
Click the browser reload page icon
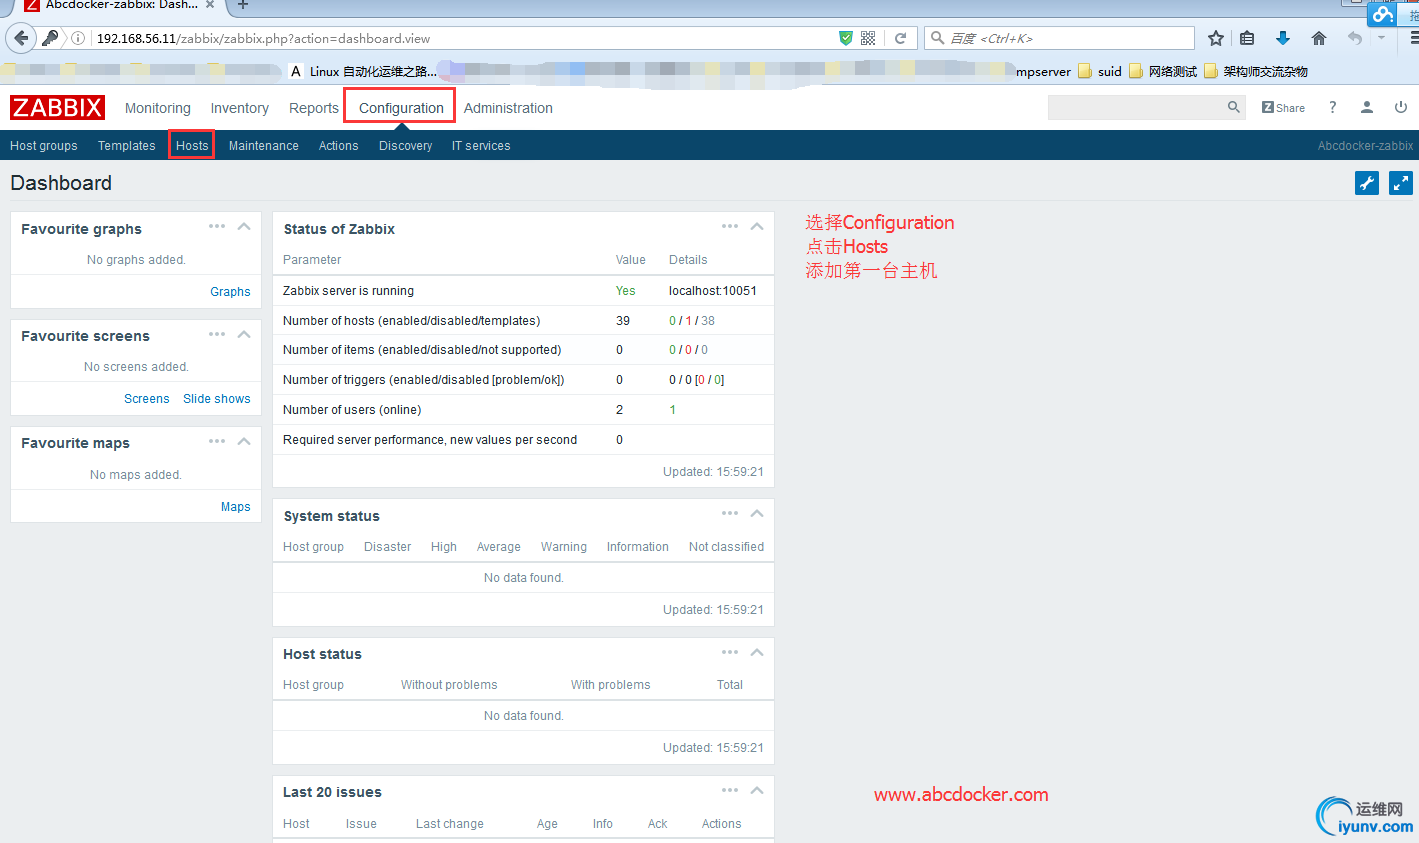click(x=900, y=38)
